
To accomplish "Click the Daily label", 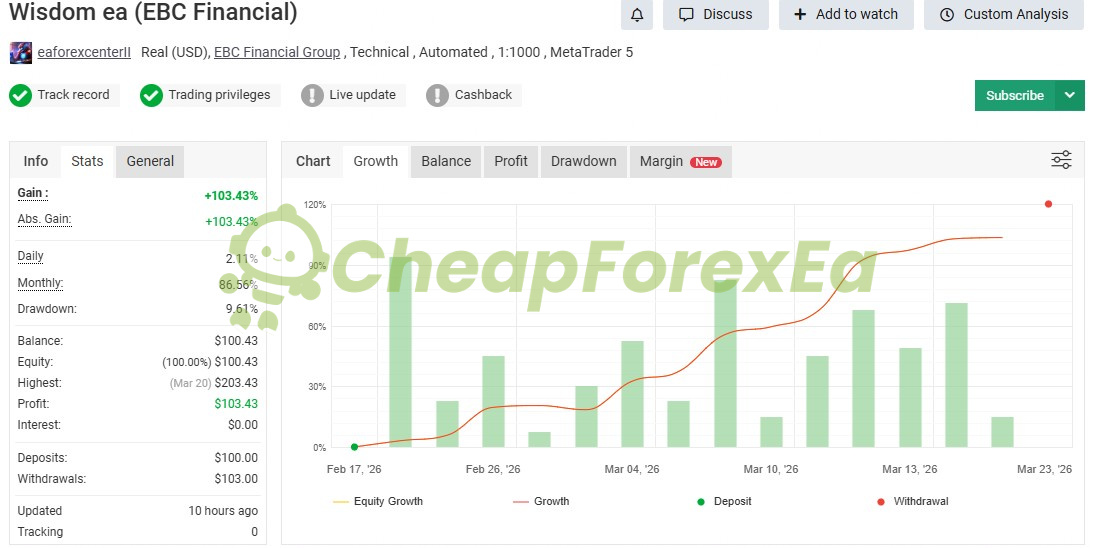I will (31, 256).
